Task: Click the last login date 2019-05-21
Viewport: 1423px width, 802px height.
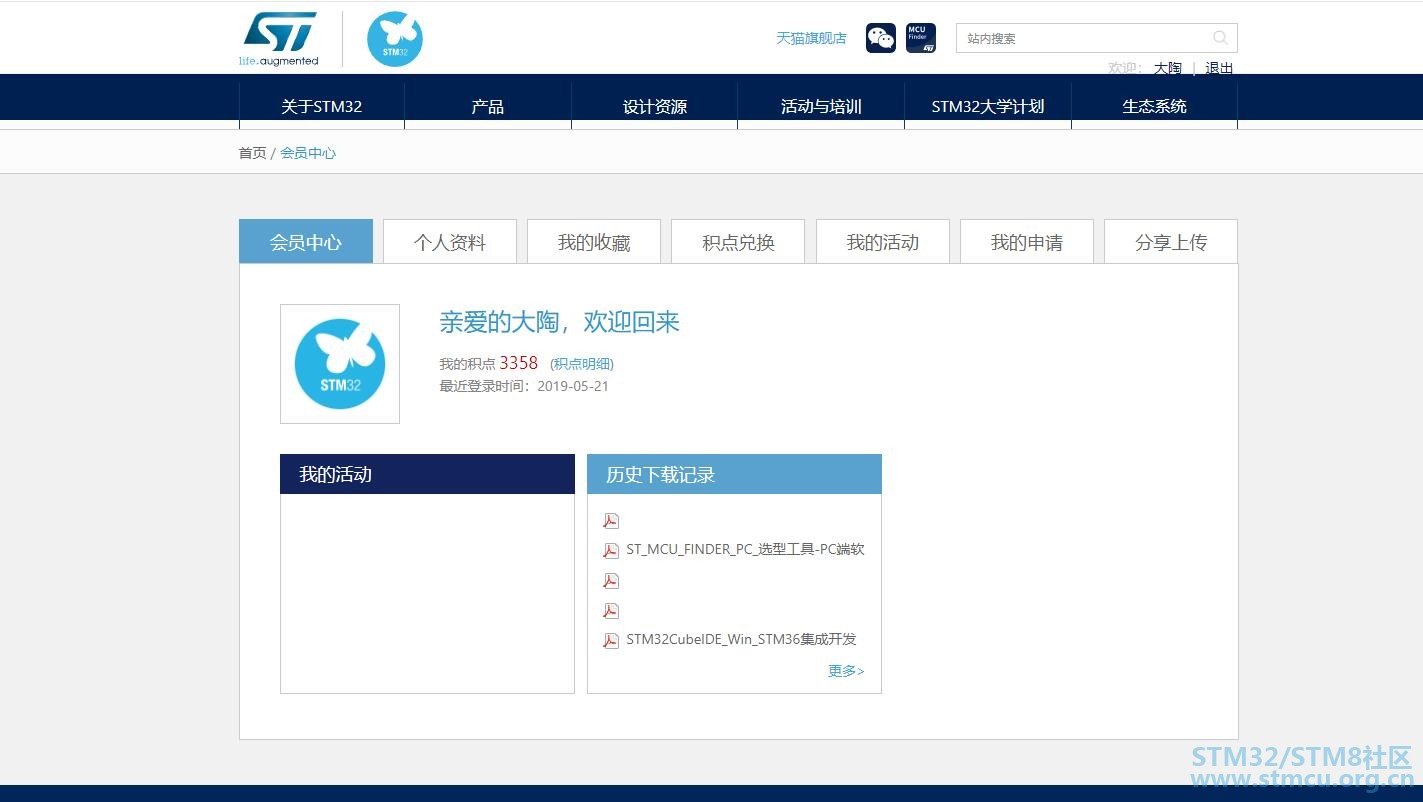Action: (573, 386)
